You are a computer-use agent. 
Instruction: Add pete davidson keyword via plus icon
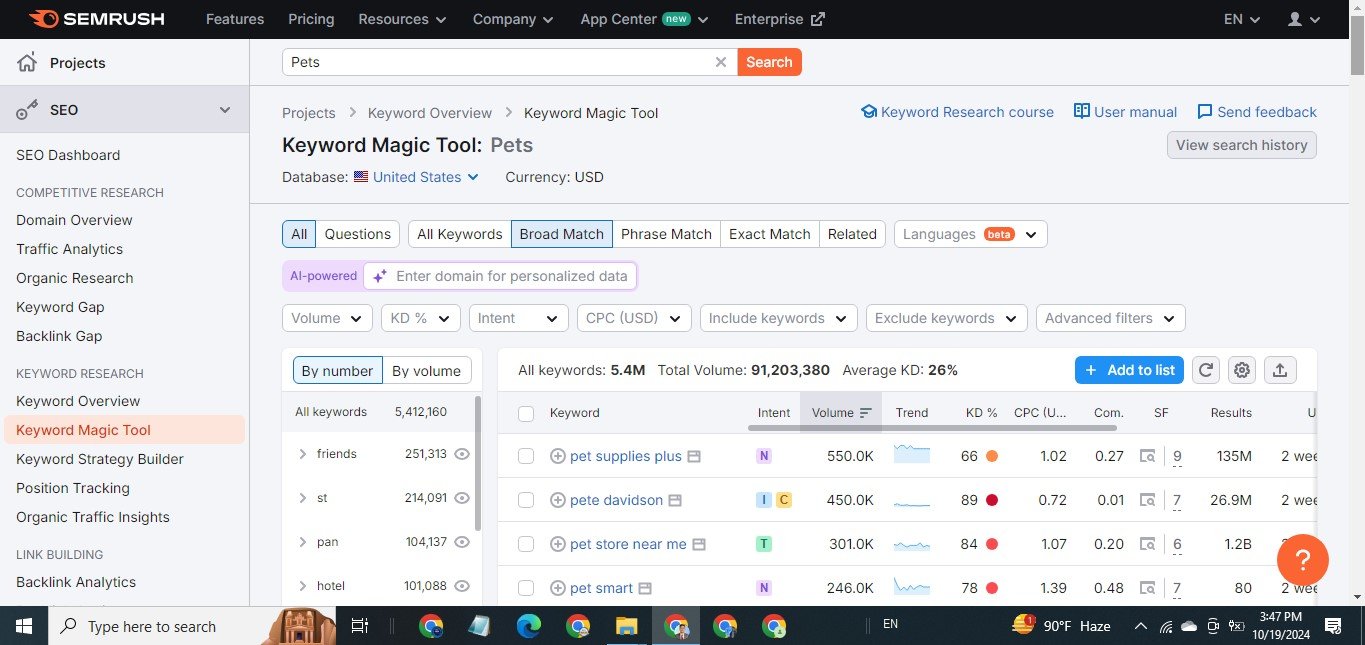point(558,500)
